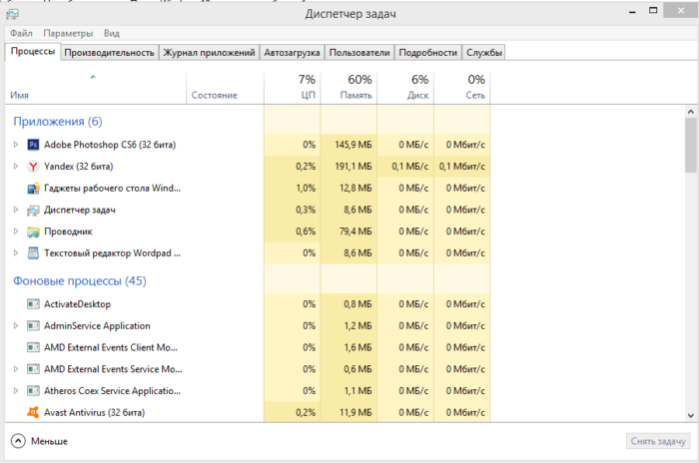This screenshot has width=699, height=463.
Task: Select the Процессы tab
Action: [33, 51]
